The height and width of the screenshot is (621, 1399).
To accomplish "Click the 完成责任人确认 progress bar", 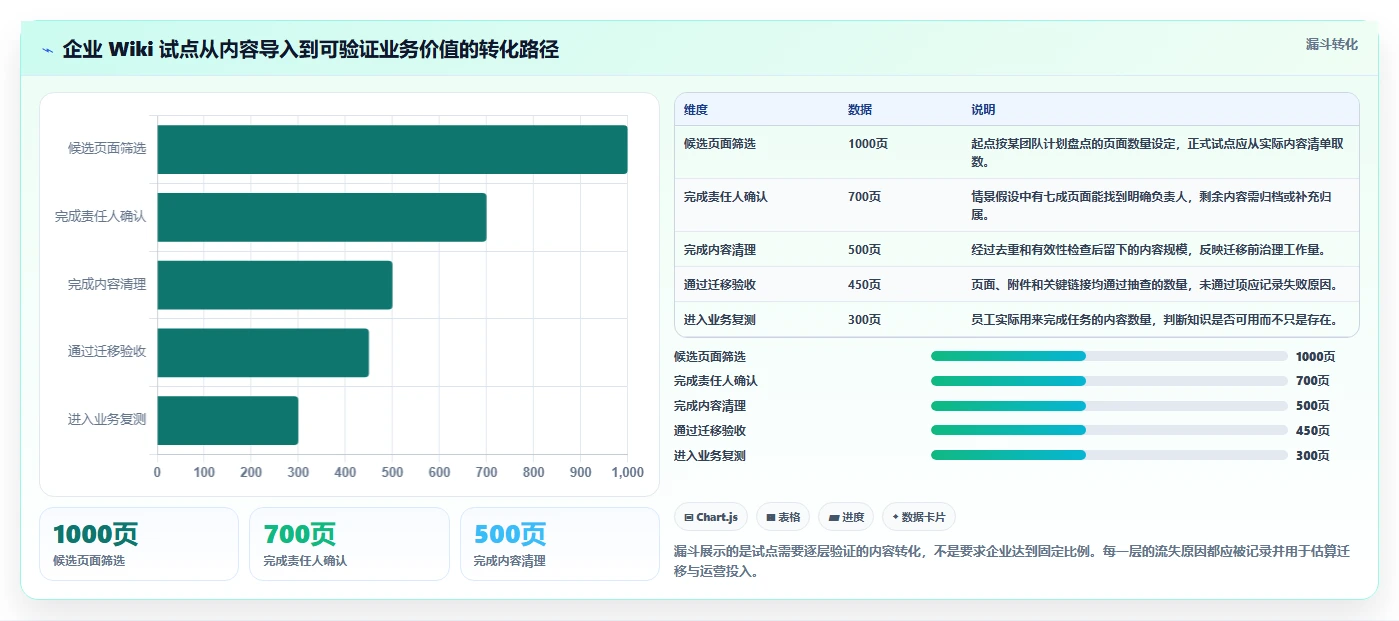I will 1109,381.
